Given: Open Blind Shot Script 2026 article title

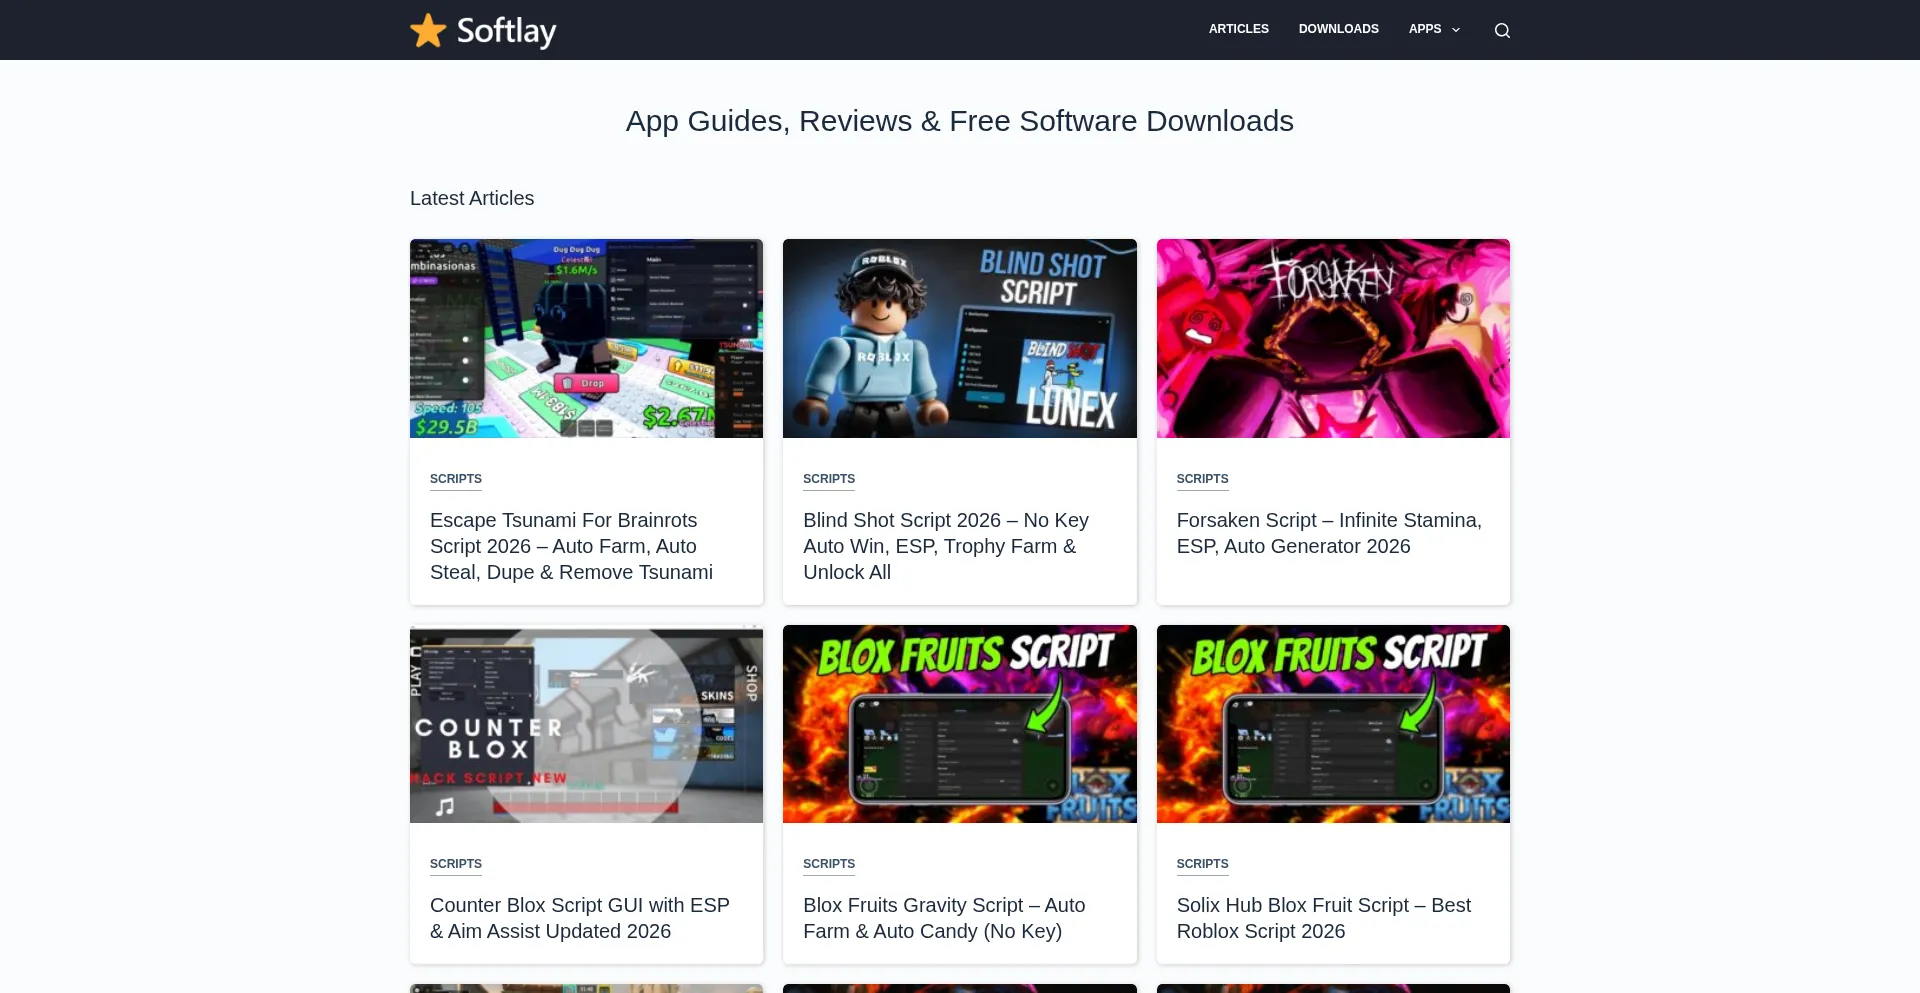Looking at the screenshot, I should 946,546.
